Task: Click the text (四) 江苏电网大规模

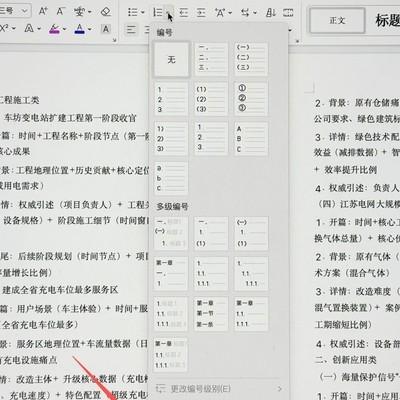Action: point(359,204)
